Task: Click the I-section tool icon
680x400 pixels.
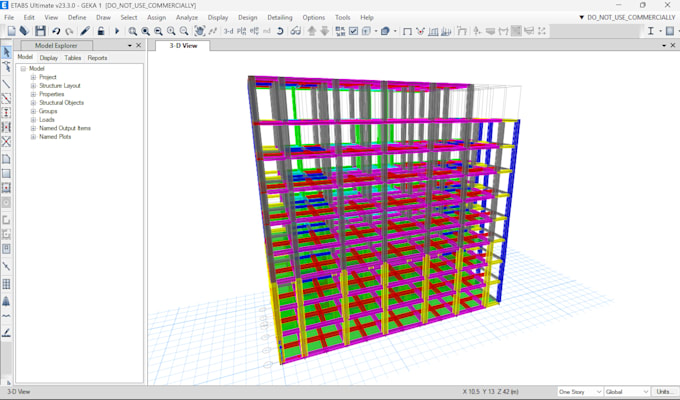Action: coord(651,31)
